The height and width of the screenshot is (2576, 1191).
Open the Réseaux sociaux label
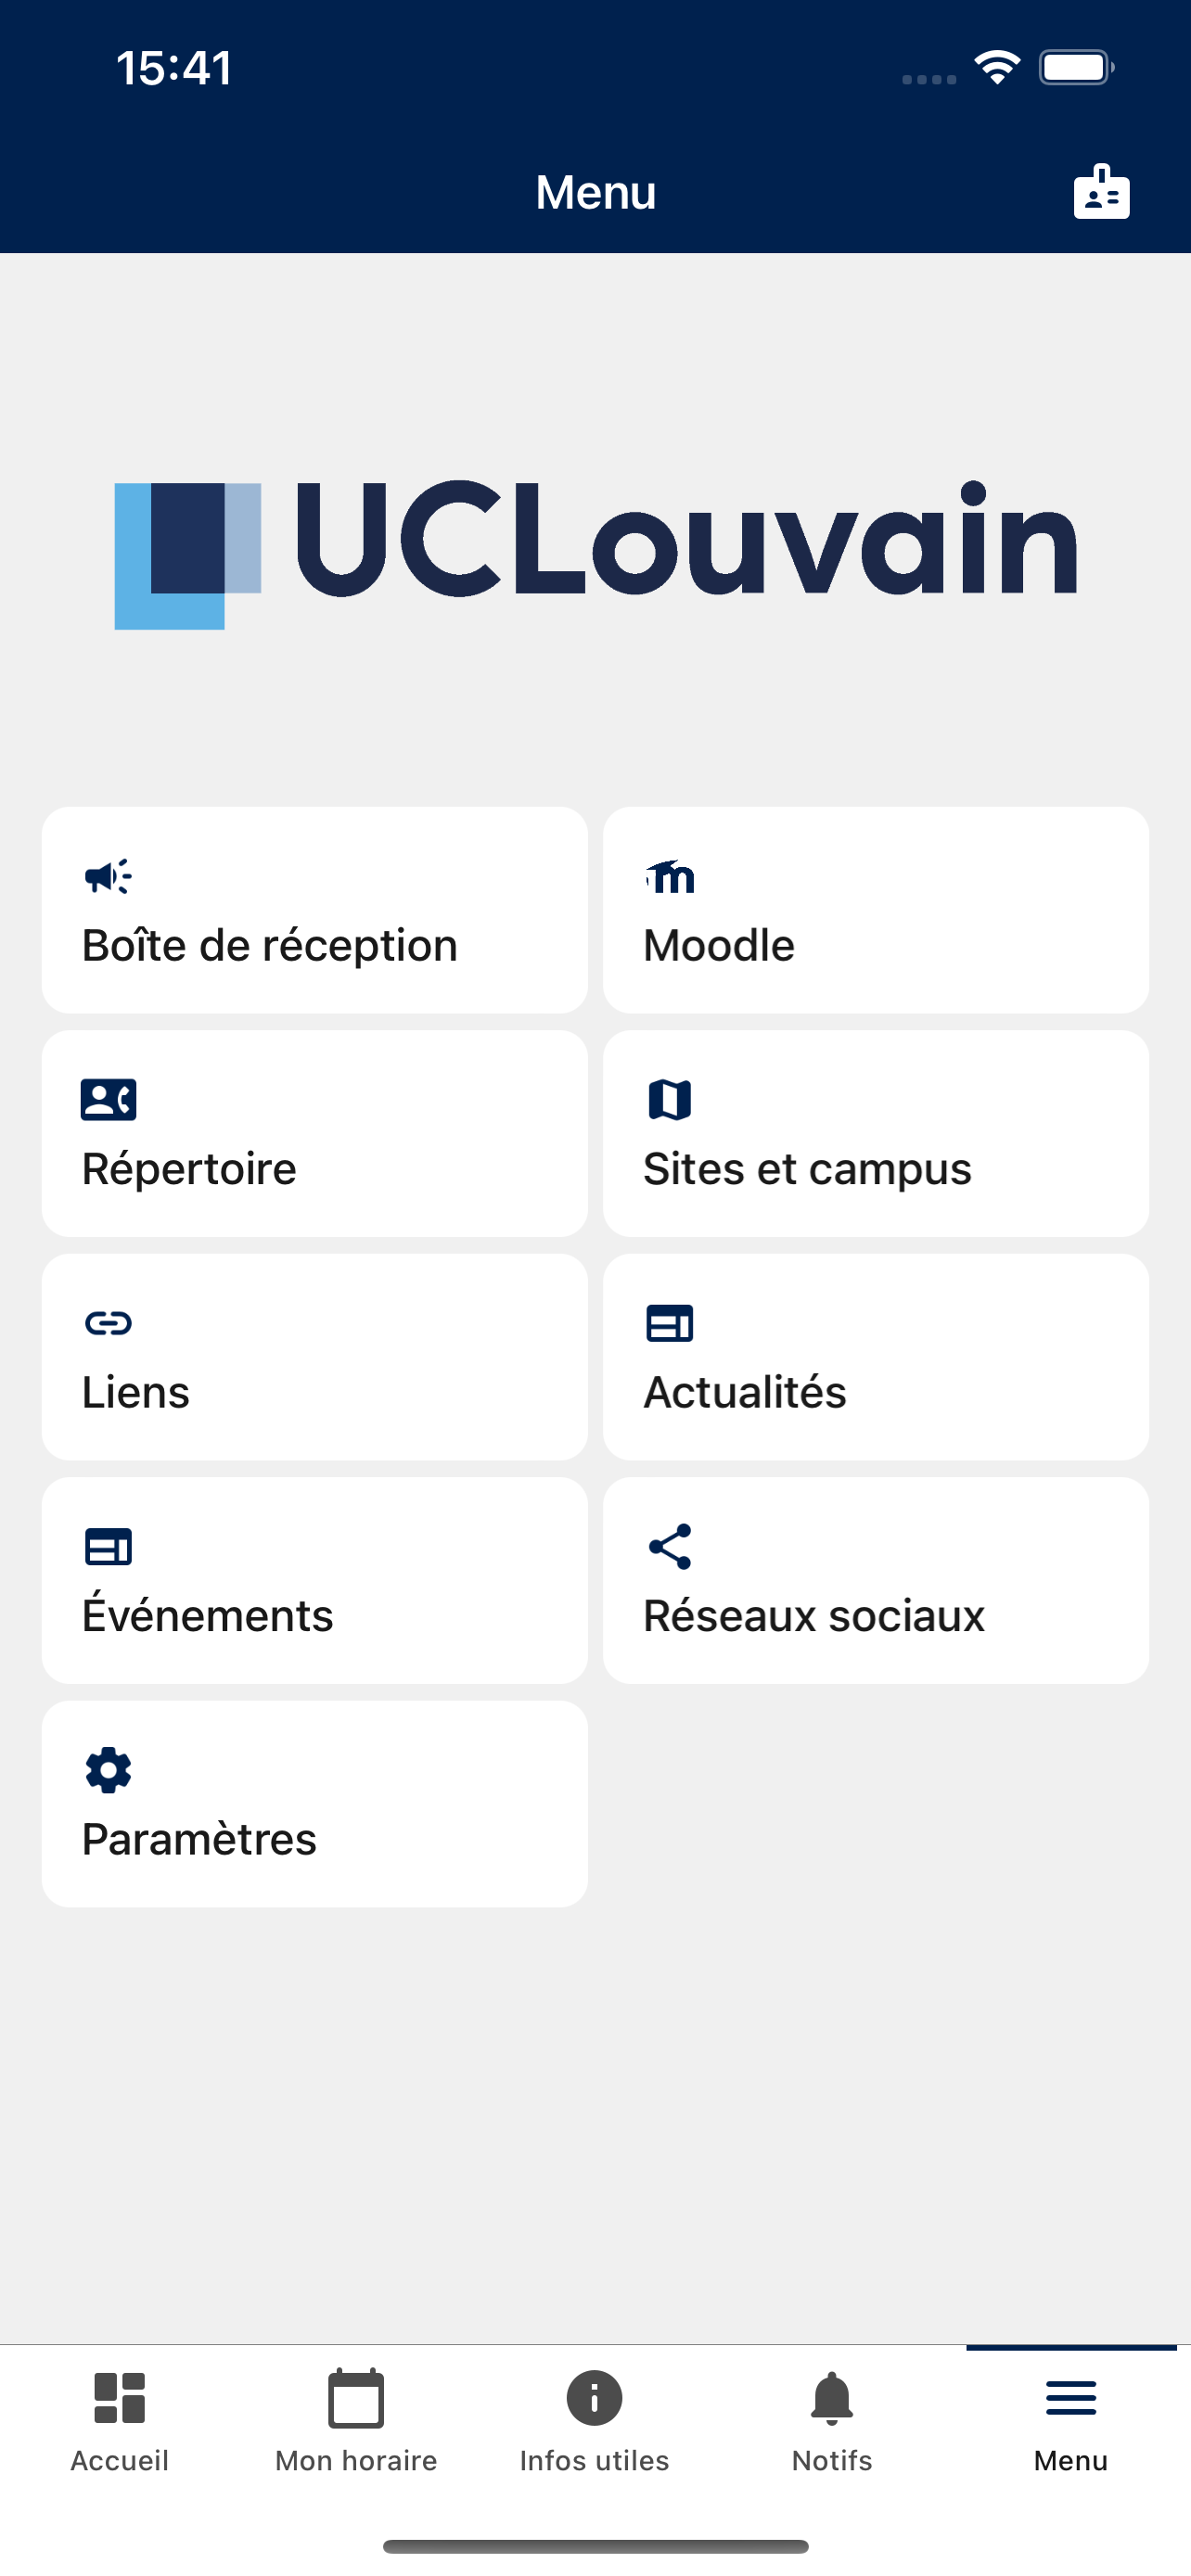814,1616
